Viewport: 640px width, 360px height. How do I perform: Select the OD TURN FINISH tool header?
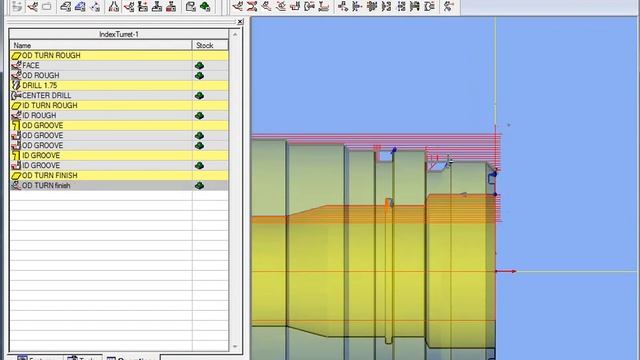coord(119,176)
